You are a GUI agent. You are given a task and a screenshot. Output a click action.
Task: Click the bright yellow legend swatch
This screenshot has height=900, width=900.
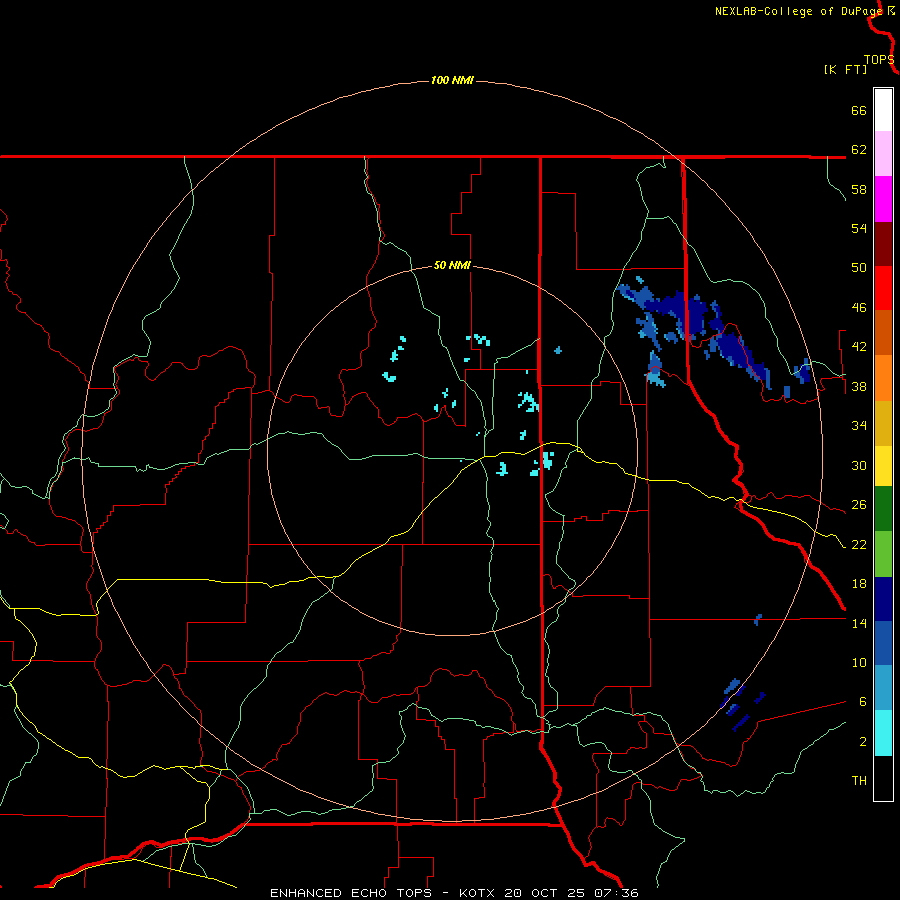click(x=883, y=466)
